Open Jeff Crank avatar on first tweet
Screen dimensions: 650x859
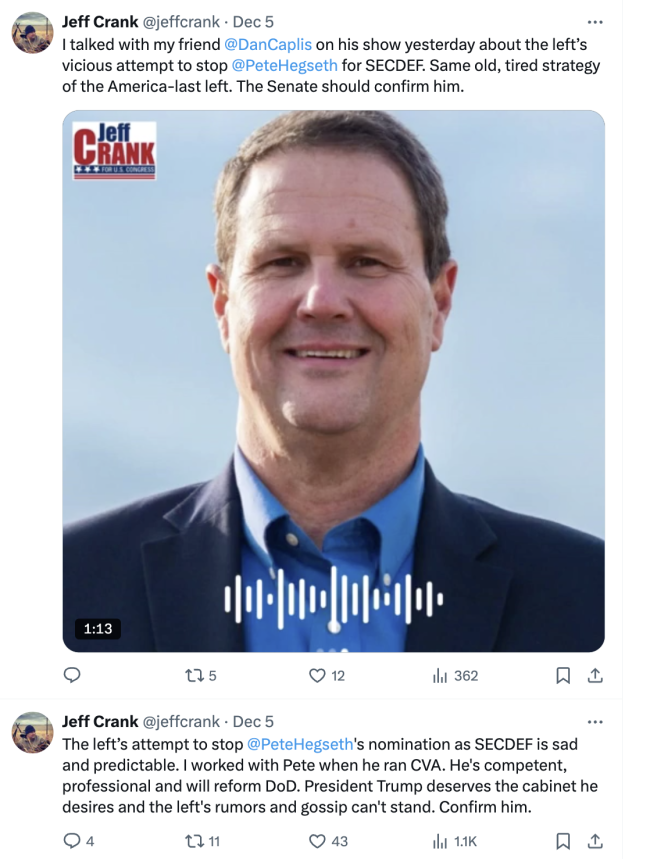click(33, 33)
